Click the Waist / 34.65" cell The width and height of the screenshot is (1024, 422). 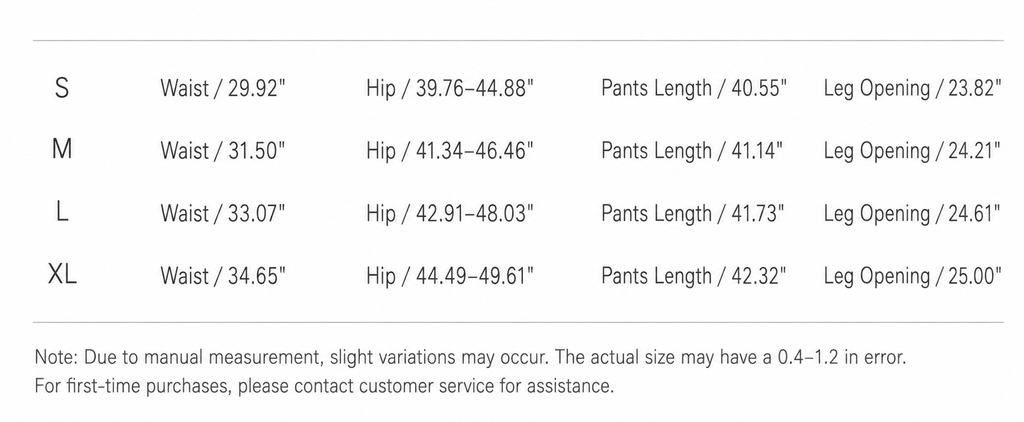click(x=223, y=276)
